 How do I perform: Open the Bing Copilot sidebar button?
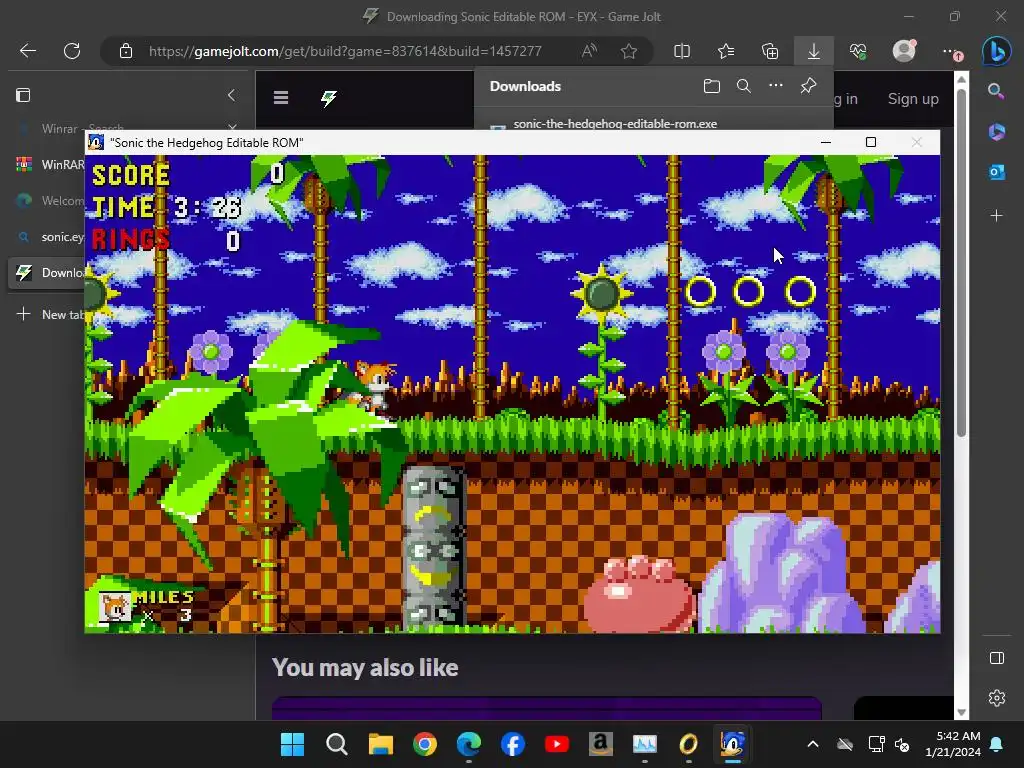[x=997, y=51]
